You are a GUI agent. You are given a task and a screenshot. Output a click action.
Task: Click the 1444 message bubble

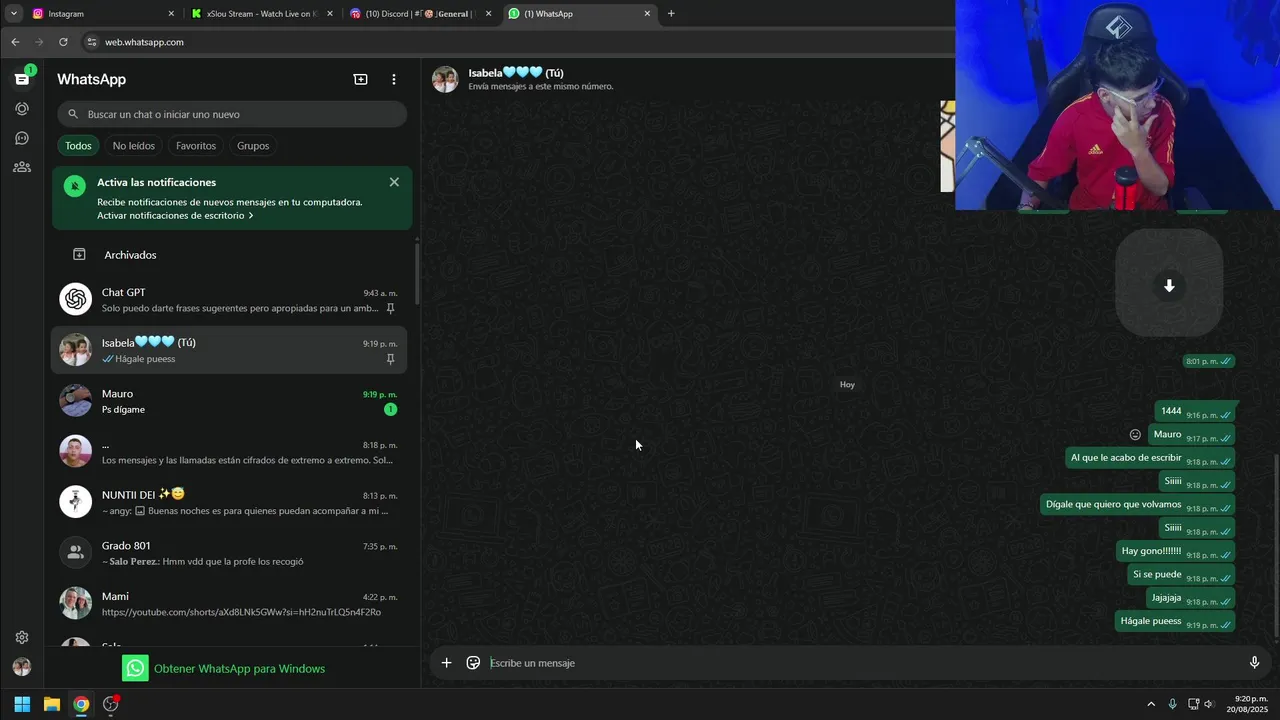(x=1195, y=412)
